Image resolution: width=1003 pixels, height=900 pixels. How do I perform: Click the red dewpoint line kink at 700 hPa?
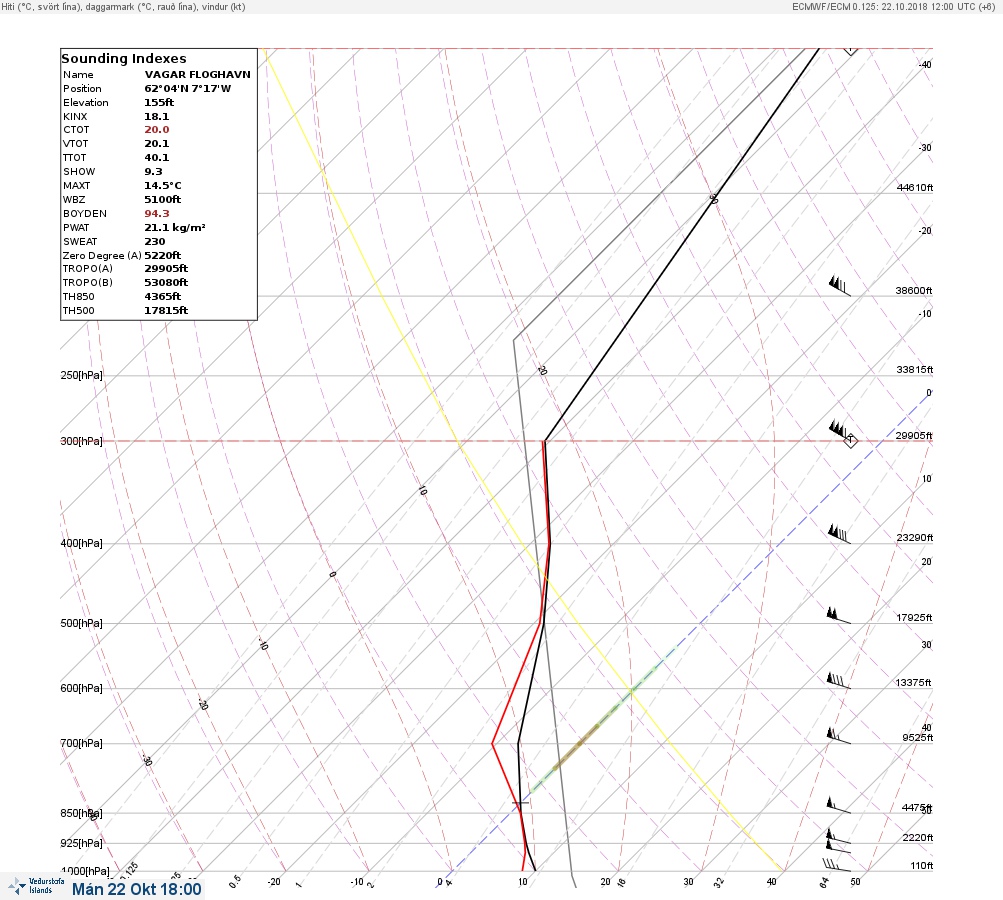click(x=493, y=743)
